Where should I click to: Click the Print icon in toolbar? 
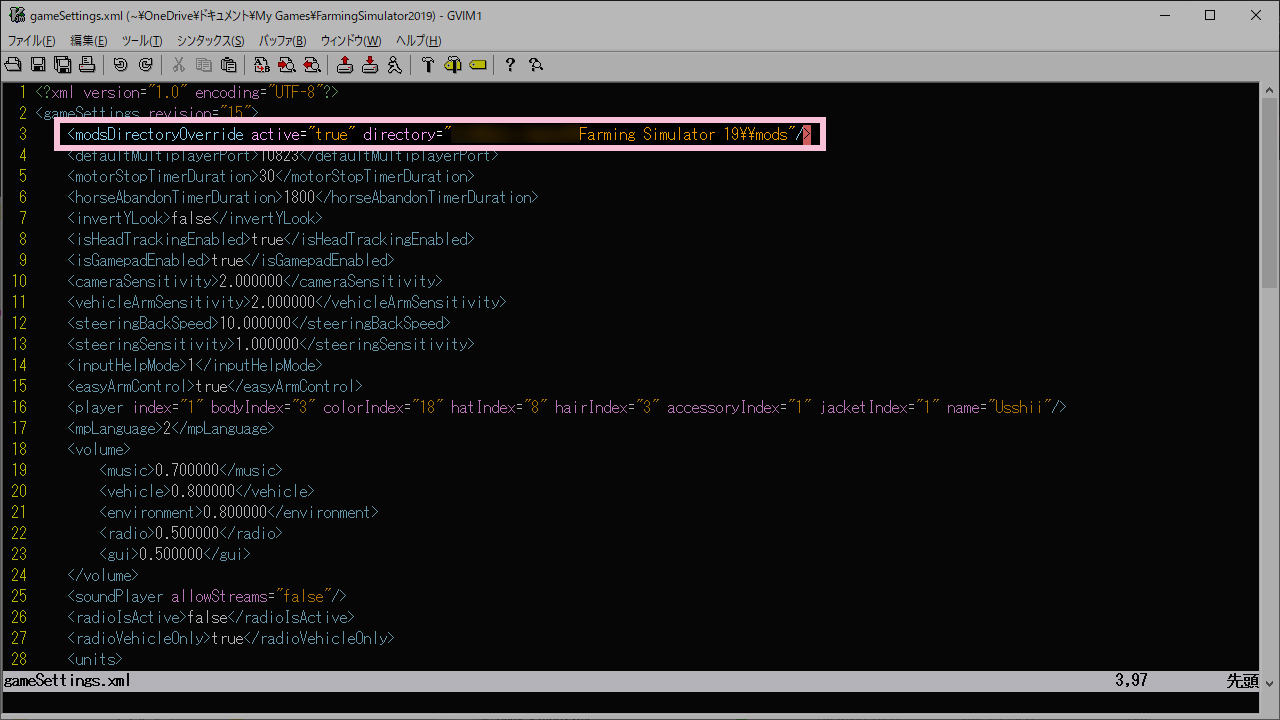pos(87,65)
